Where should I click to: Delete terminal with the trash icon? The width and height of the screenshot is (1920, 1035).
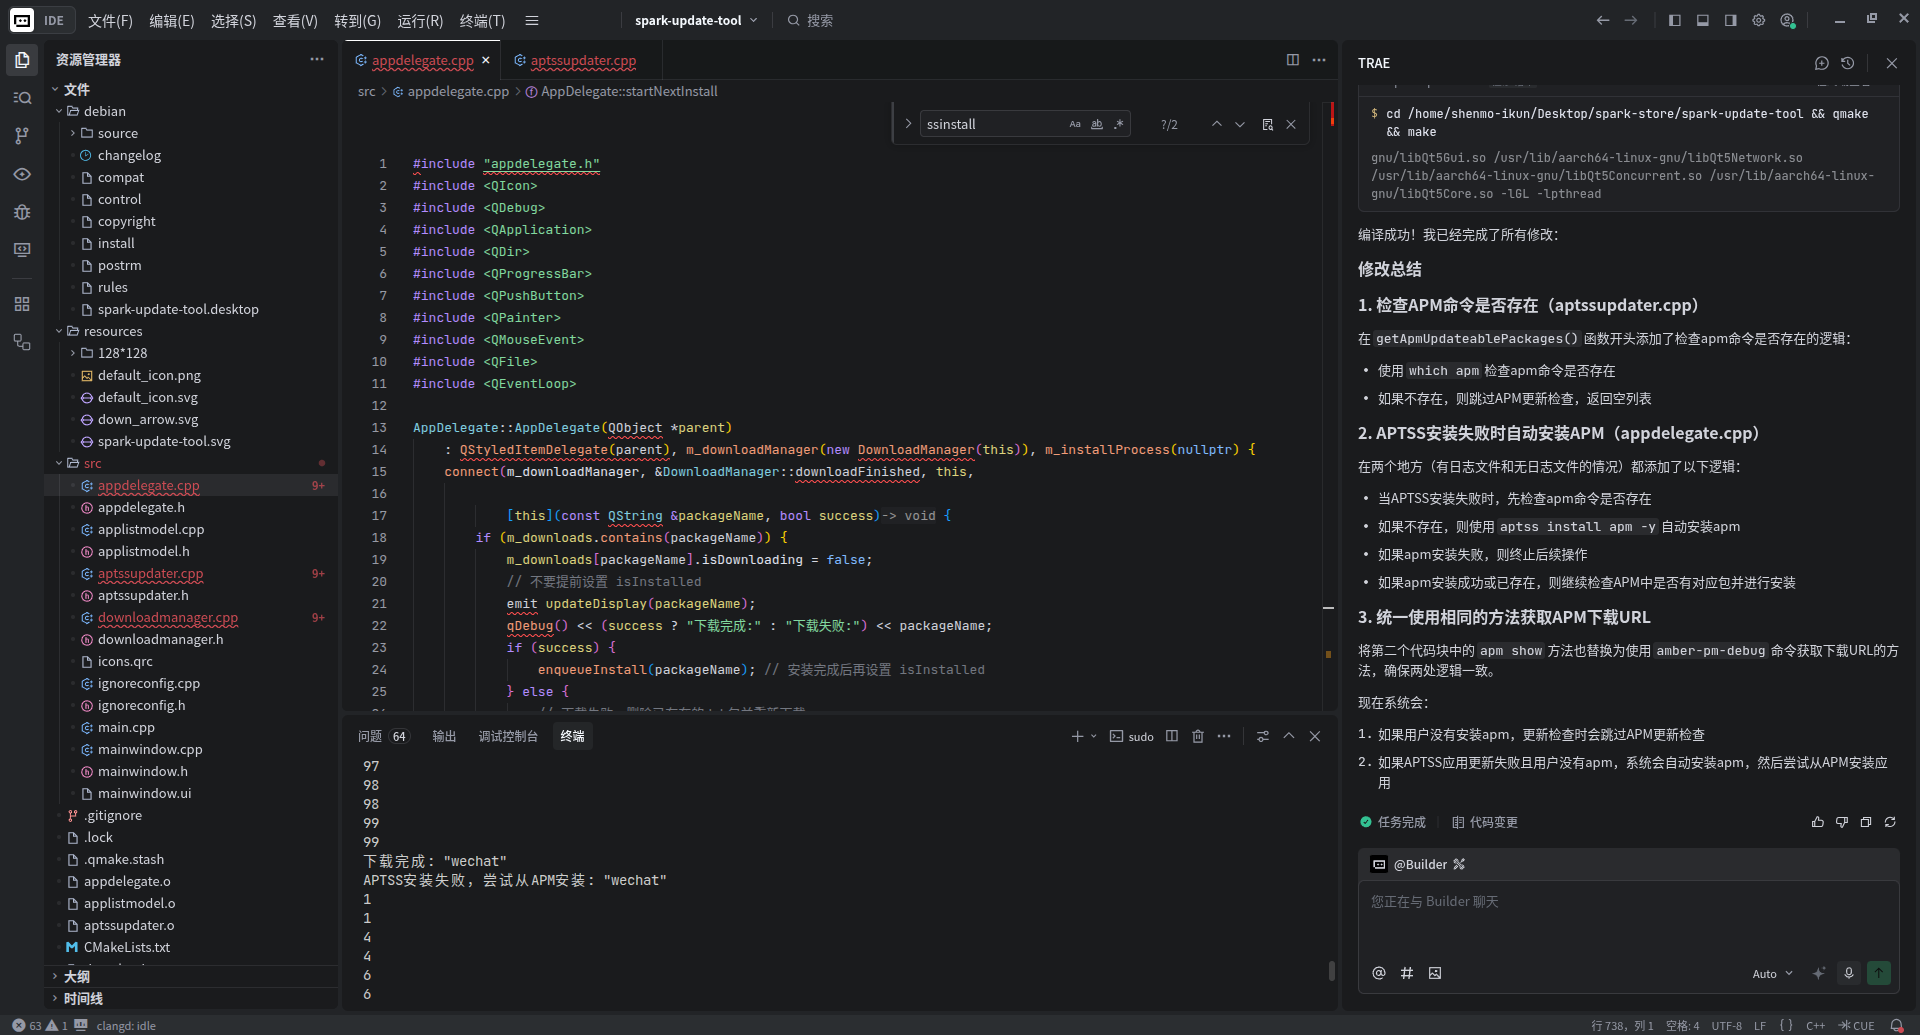pyautogui.click(x=1197, y=737)
